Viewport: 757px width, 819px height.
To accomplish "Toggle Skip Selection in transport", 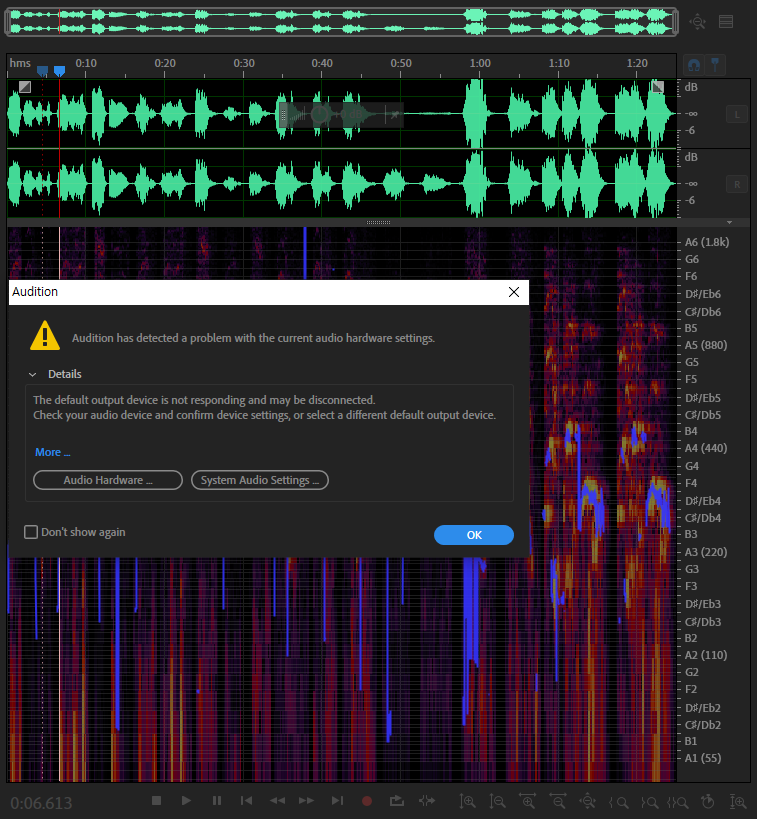I will pyautogui.click(x=427, y=800).
